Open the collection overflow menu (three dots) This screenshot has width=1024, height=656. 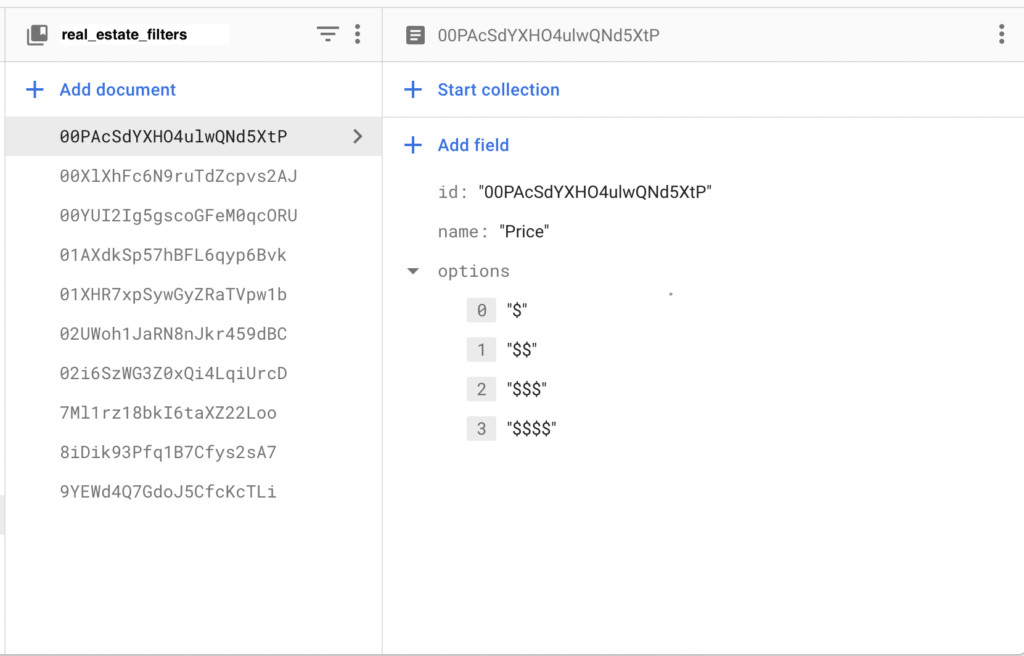(x=357, y=33)
